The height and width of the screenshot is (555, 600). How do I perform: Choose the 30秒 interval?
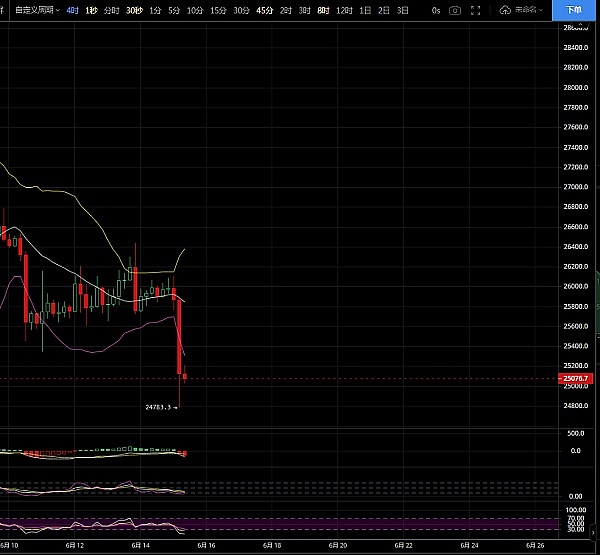133,10
